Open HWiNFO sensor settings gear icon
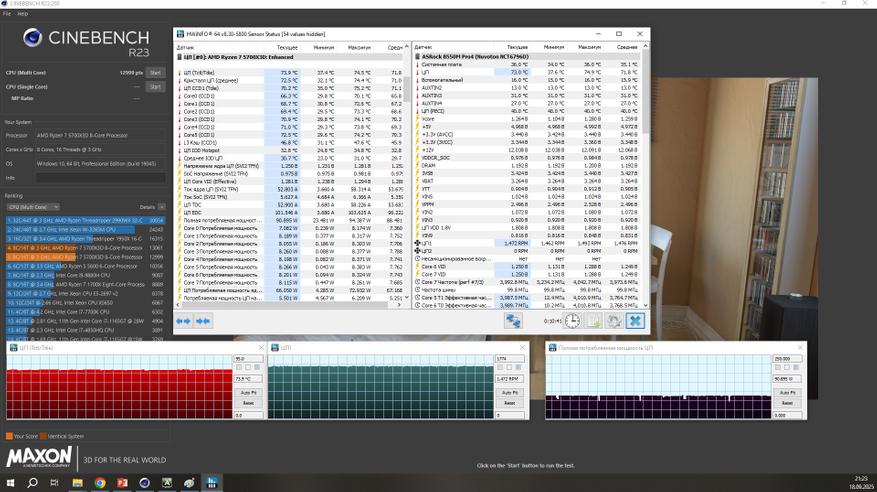The width and height of the screenshot is (877, 492). coord(614,321)
